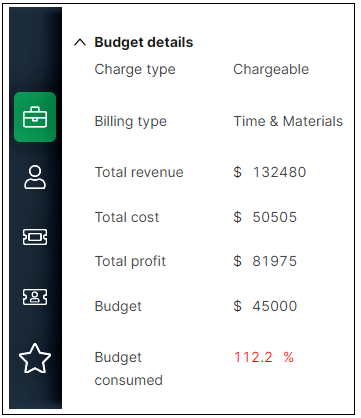Select the ticket icon in sidebar
The width and height of the screenshot is (361, 418).
pyautogui.click(x=35, y=237)
